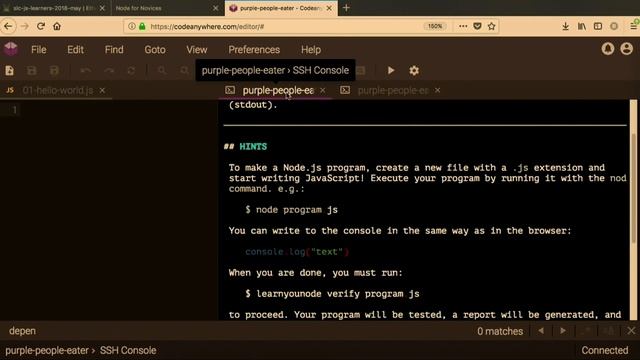This screenshot has height=360, width=640.
Task: Open the Preferences menu
Action: [x=254, y=50]
